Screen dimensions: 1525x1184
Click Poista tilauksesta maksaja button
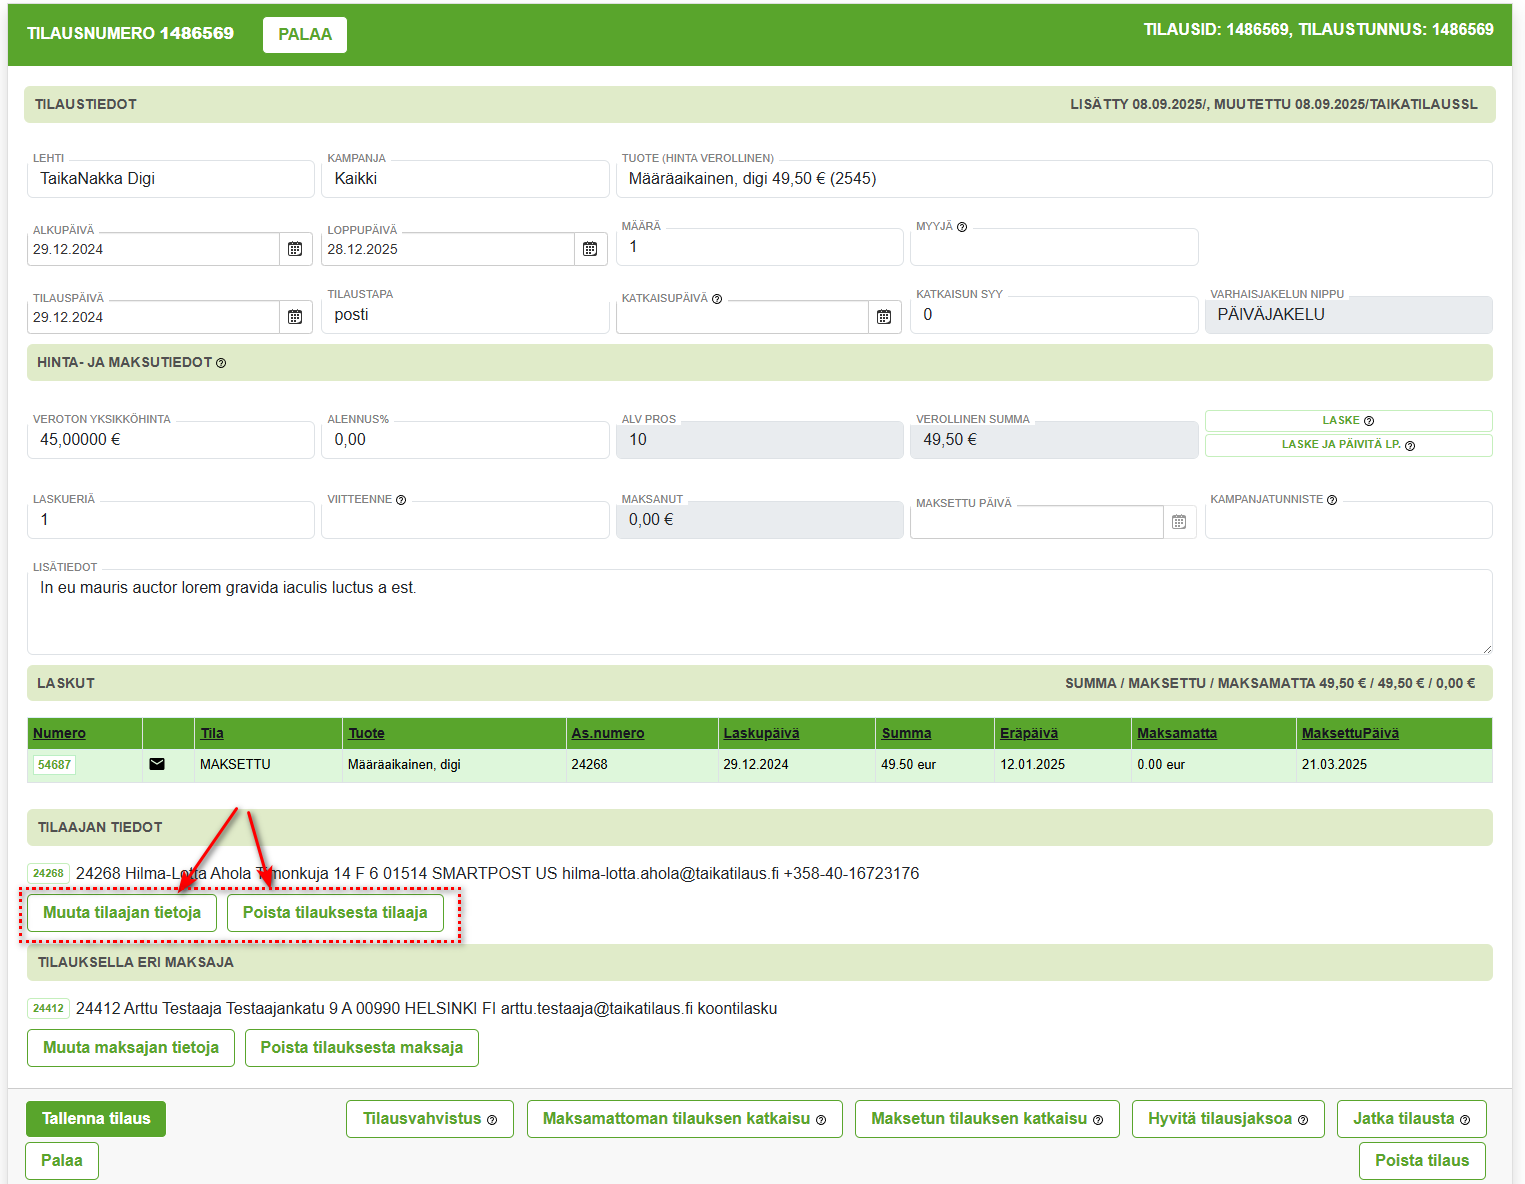pyautogui.click(x=361, y=1048)
